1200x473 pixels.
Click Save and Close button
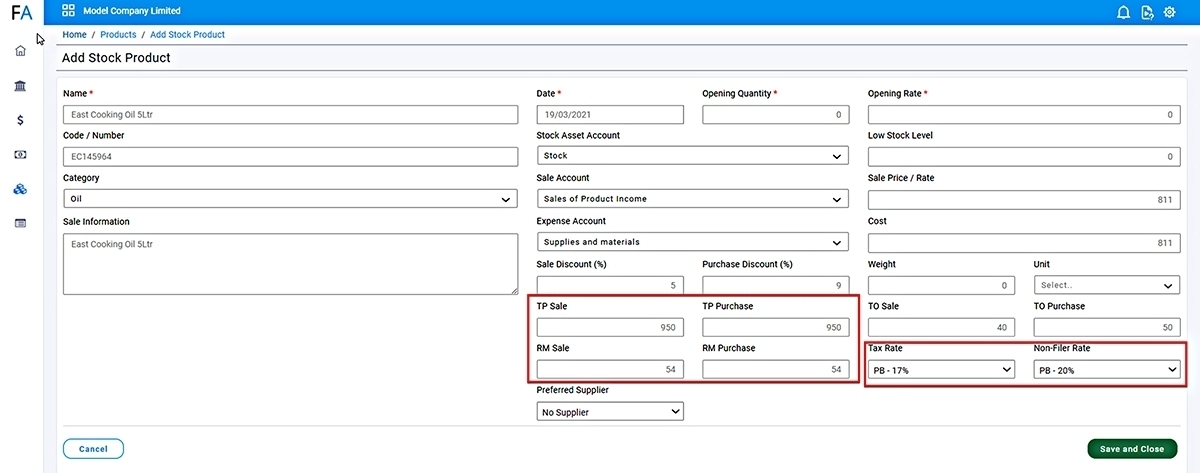click(x=1132, y=449)
